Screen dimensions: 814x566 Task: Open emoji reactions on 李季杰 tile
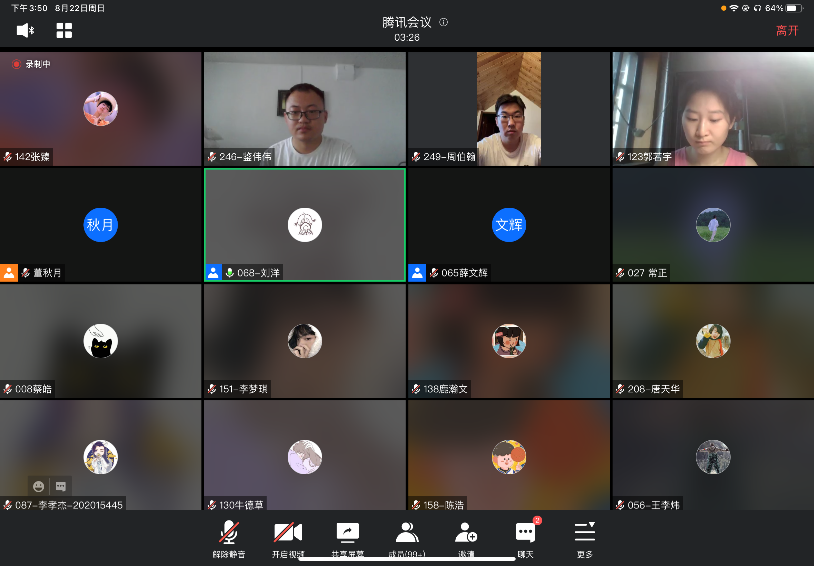[38, 486]
